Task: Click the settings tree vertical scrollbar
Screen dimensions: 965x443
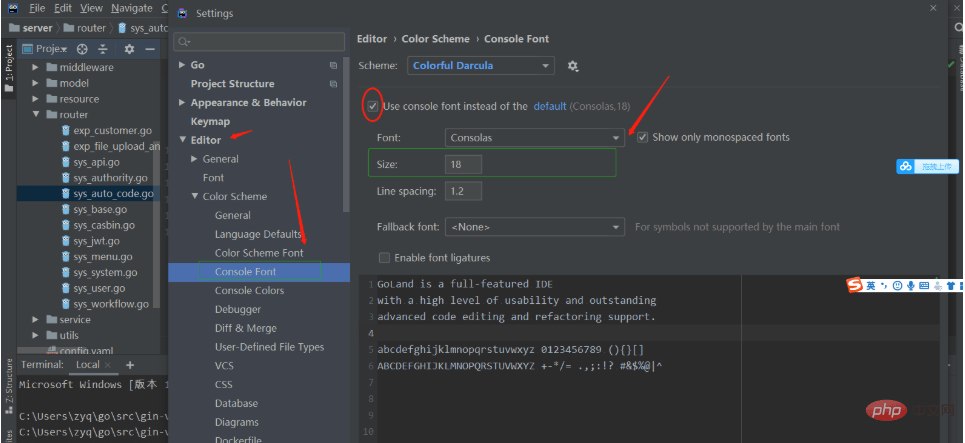Action: (x=347, y=135)
